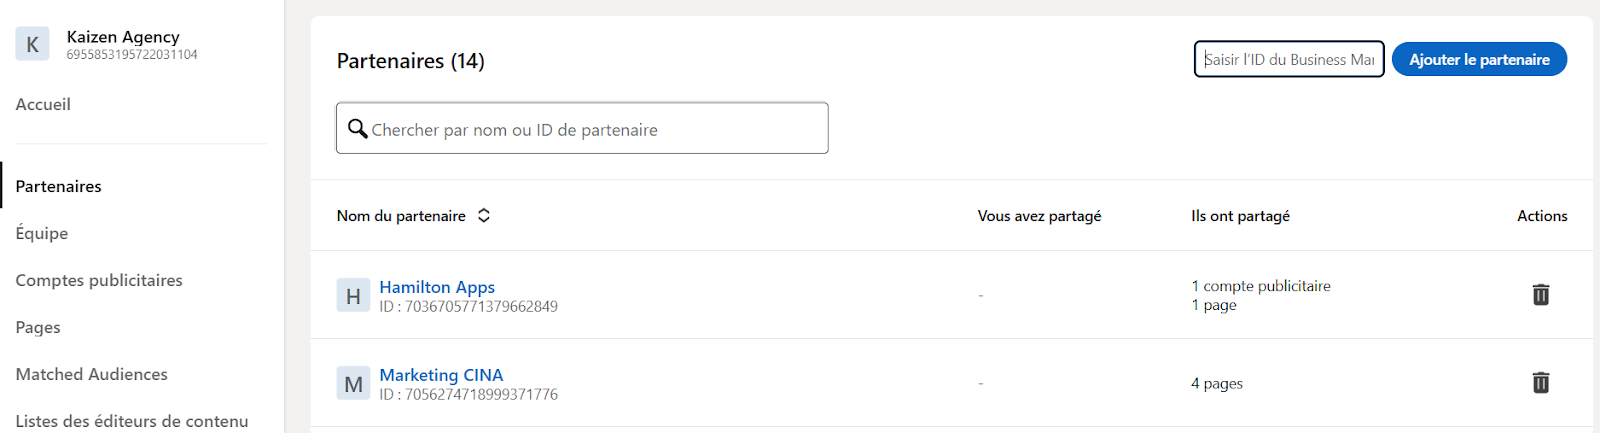Sort by Nom du partenaire arrows
1600x433 pixels.
coord(484,216)
